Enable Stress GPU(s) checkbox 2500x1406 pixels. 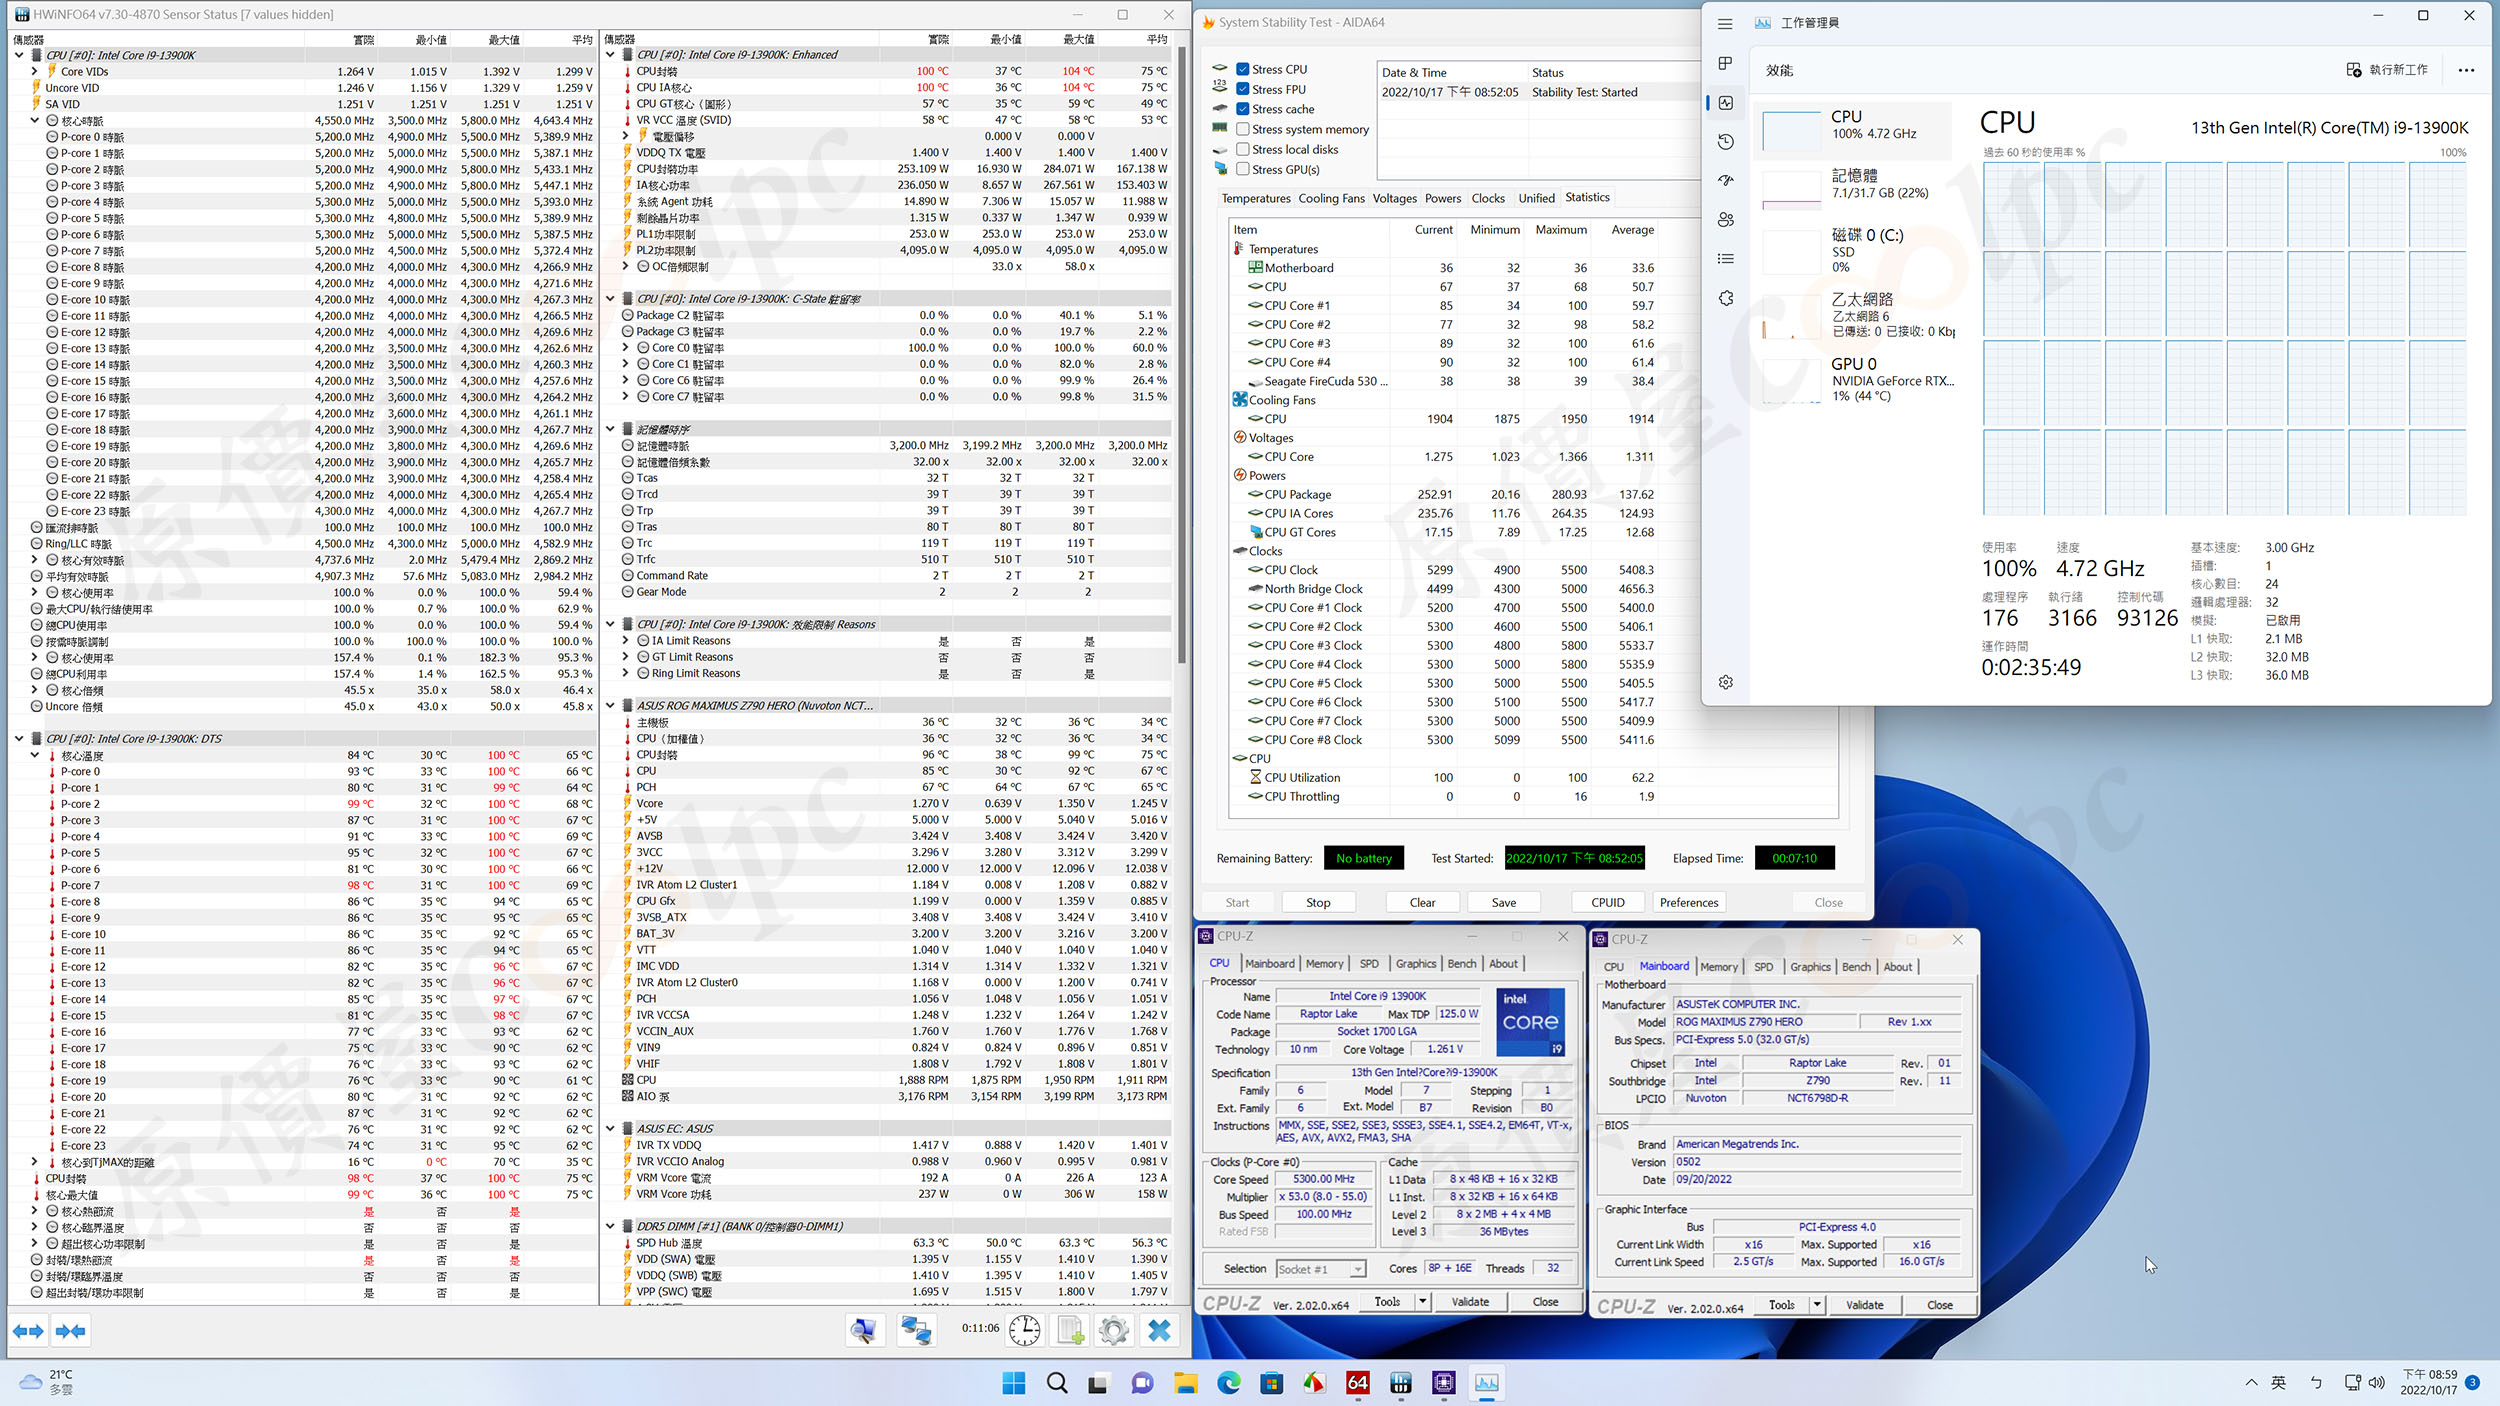pos(1243,169)
